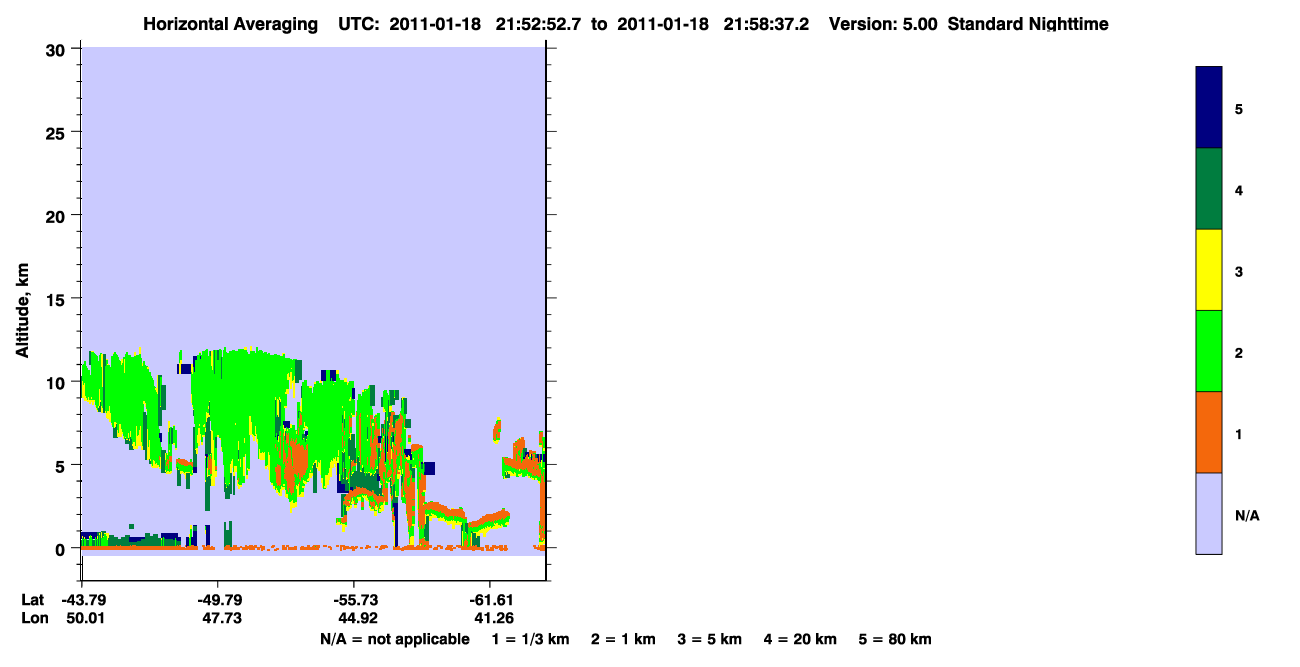Click the 'N/A = not applicable' legend text
Viewport: 1300px width, 667px height.
tap(394, 639)
